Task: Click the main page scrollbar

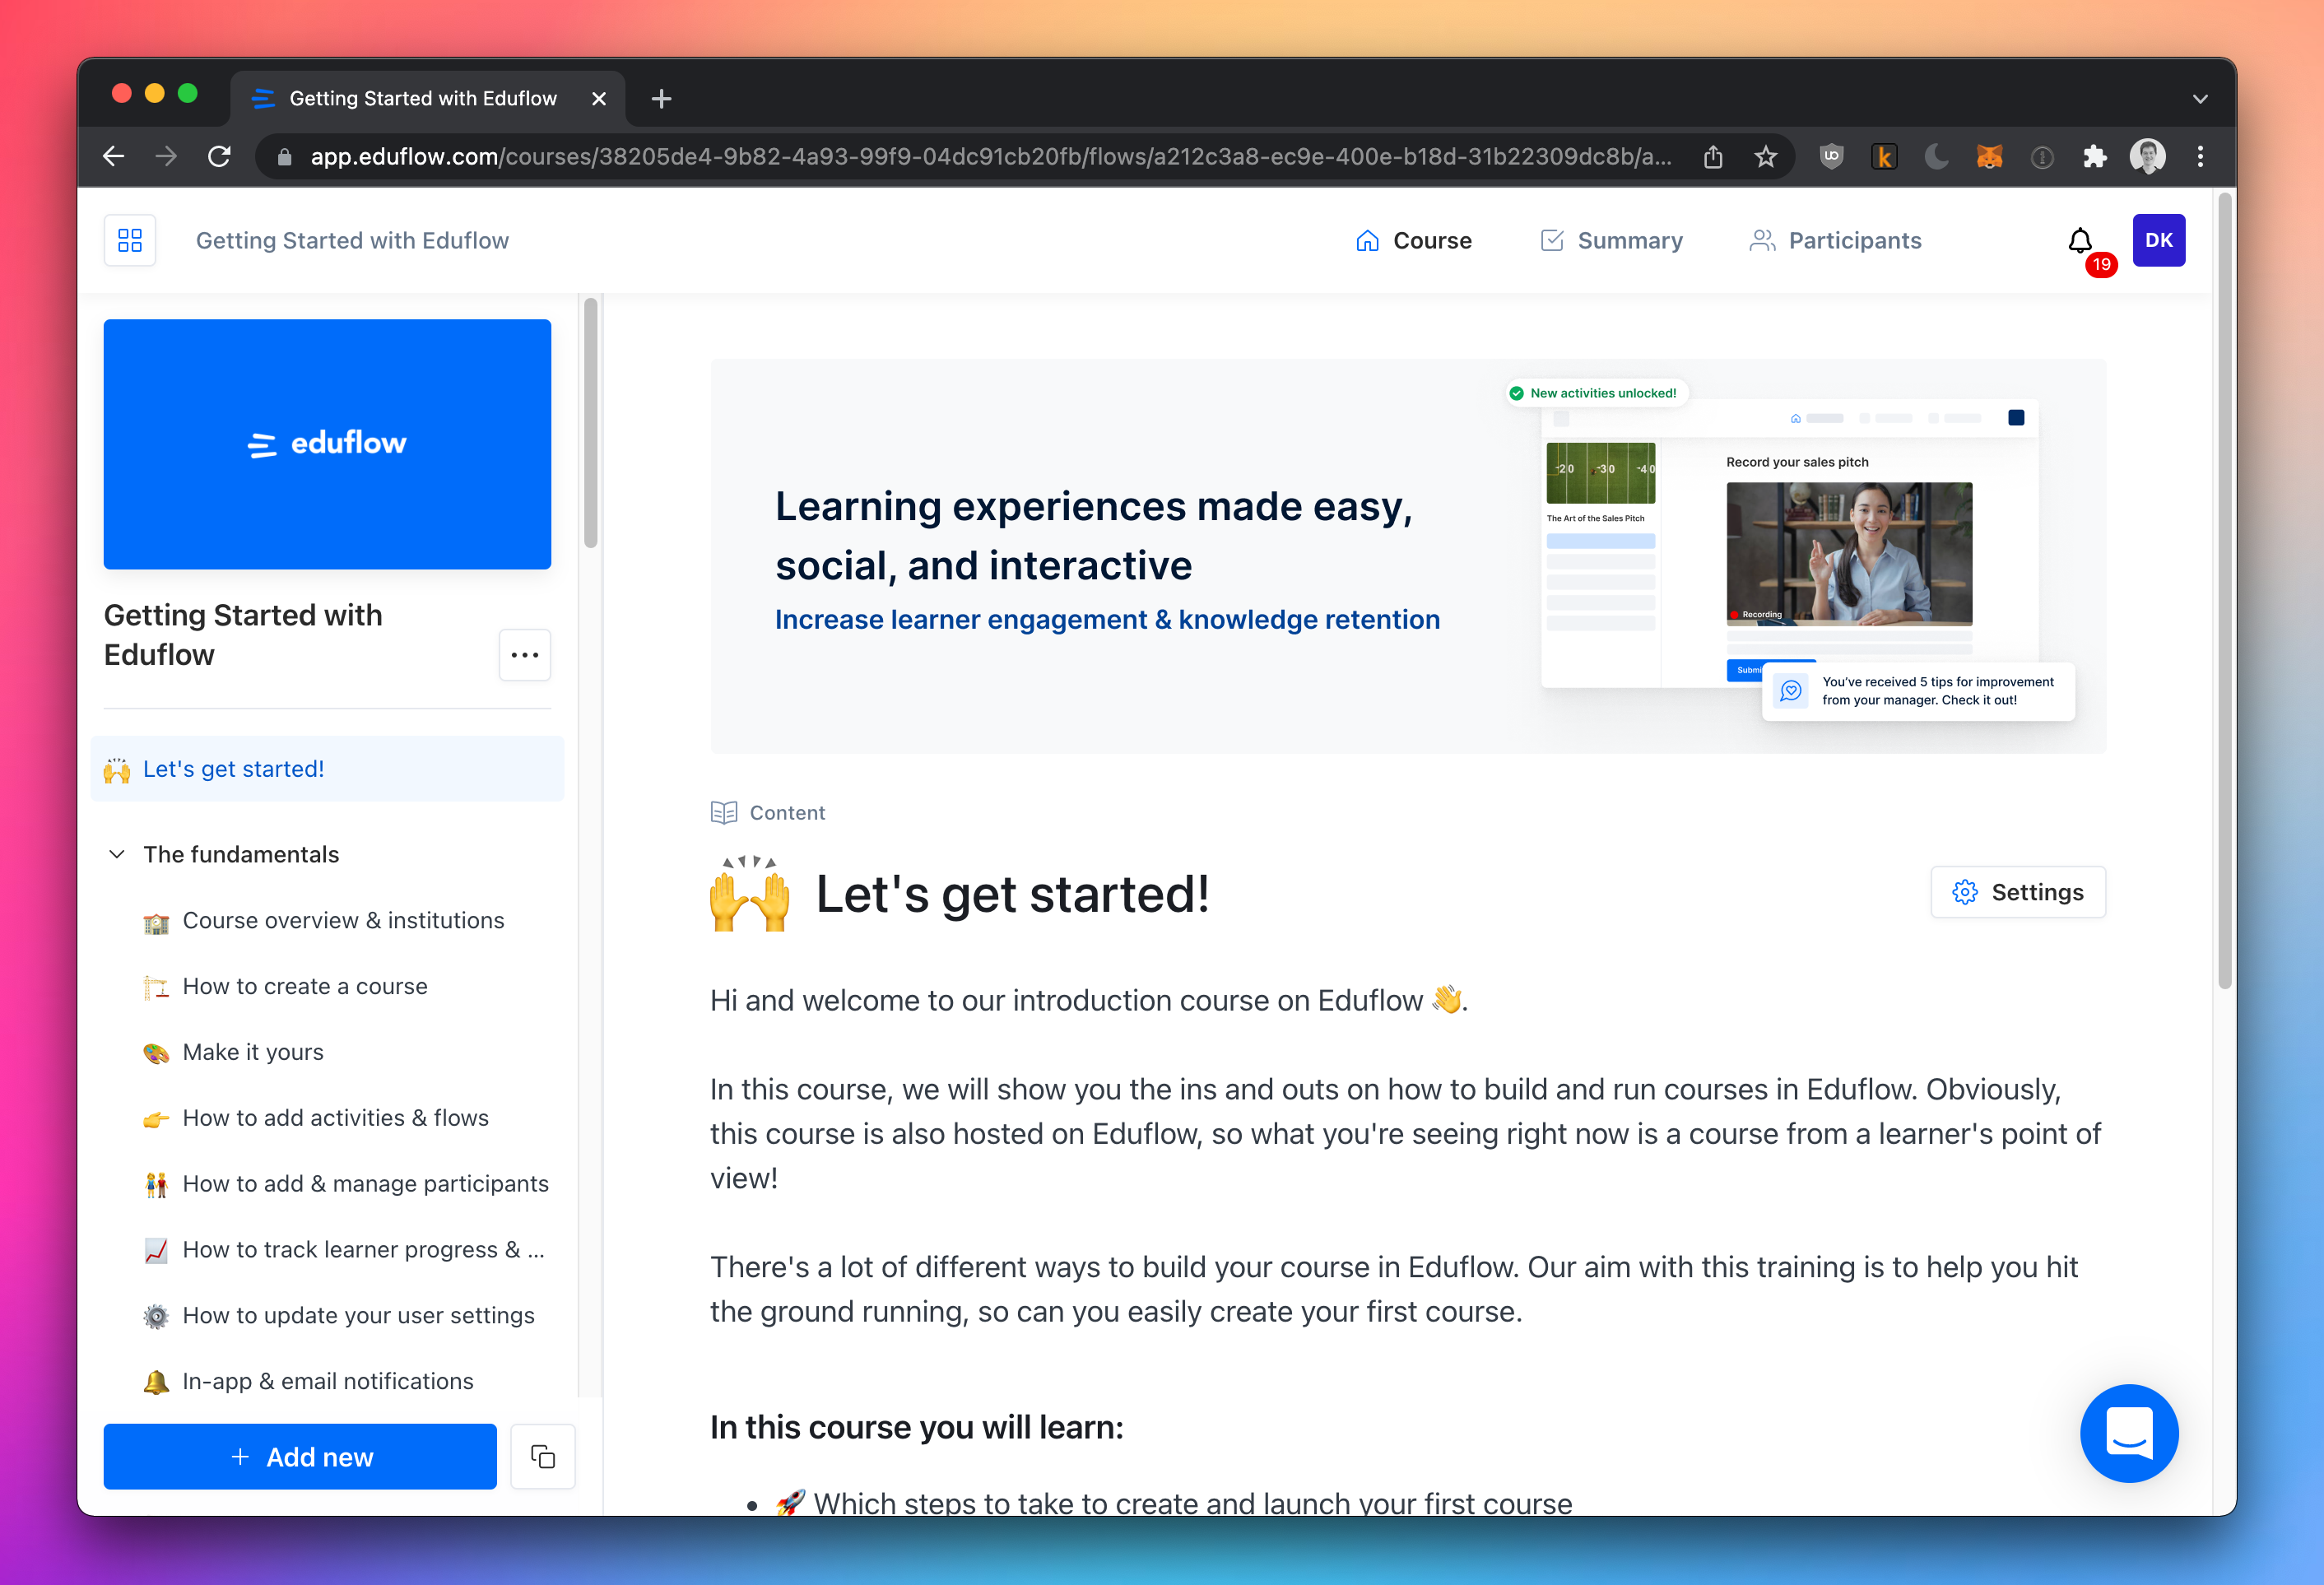Action: coord(2224,590)
